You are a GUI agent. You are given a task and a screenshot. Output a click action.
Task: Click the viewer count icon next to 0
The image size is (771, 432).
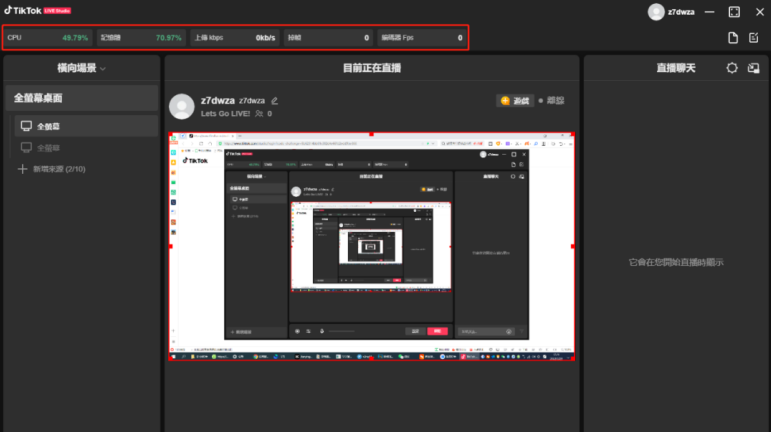point(259,114)
